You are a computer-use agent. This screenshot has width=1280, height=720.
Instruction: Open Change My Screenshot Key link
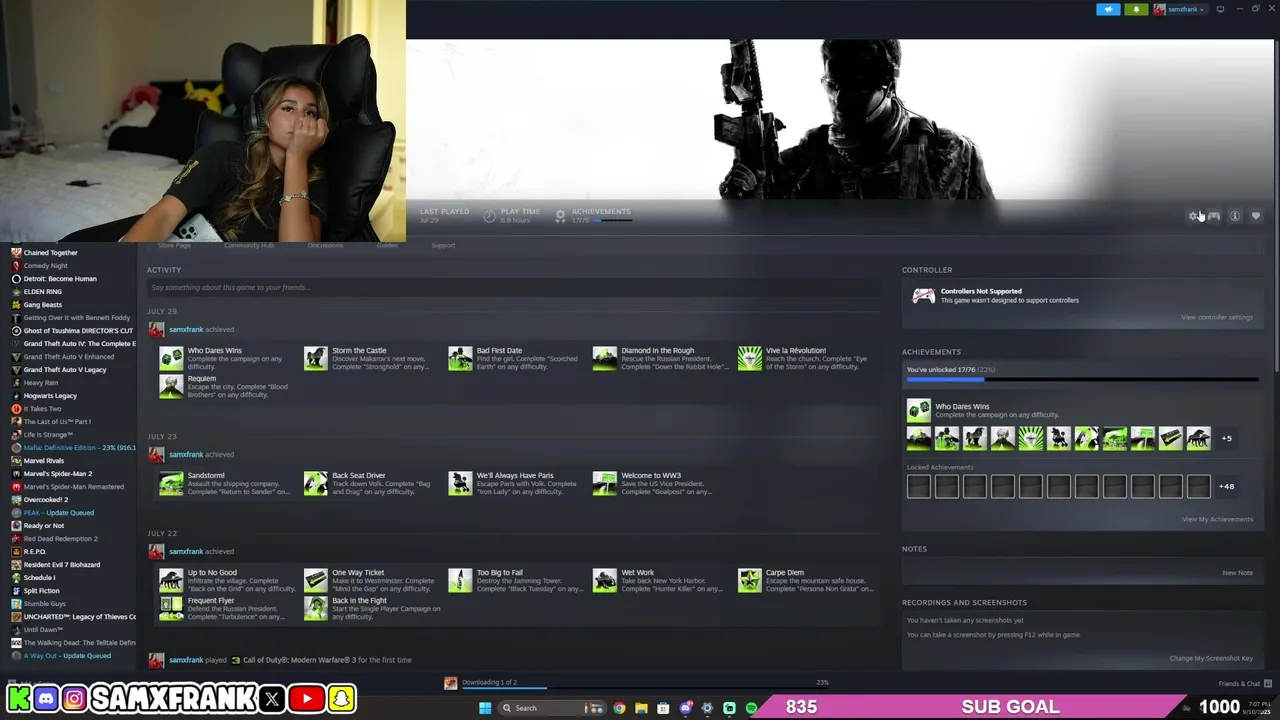(1211, 658)
